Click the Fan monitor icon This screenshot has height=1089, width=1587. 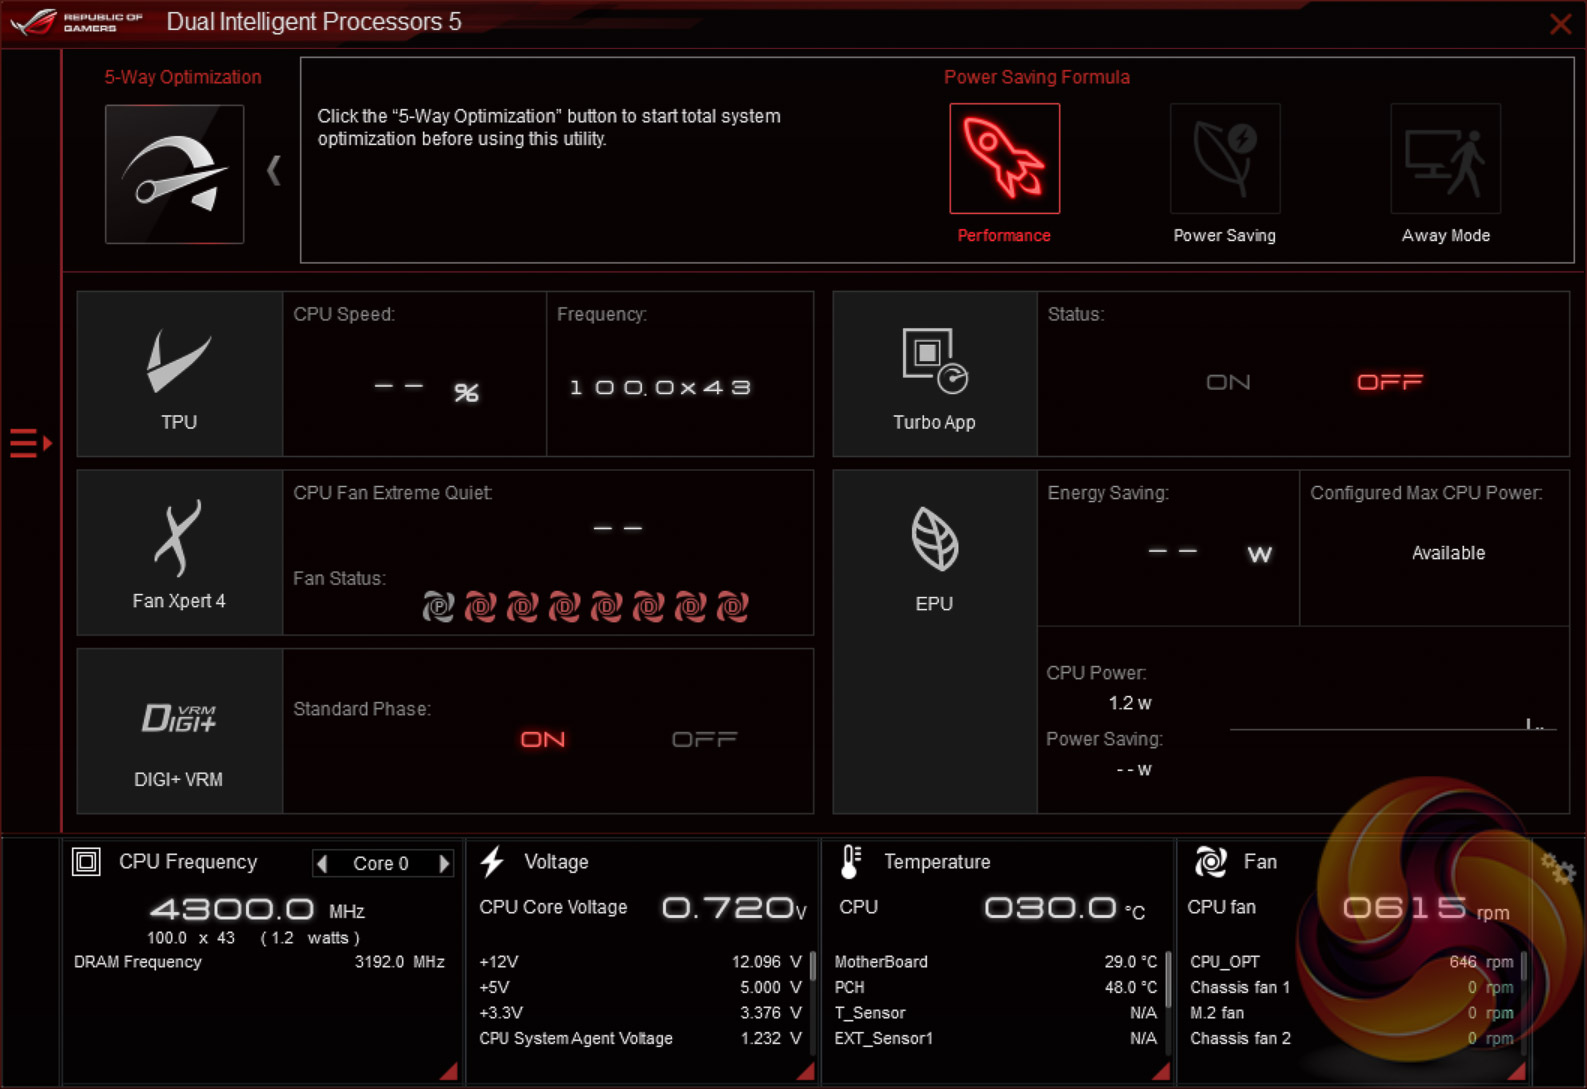(1210, 862)
